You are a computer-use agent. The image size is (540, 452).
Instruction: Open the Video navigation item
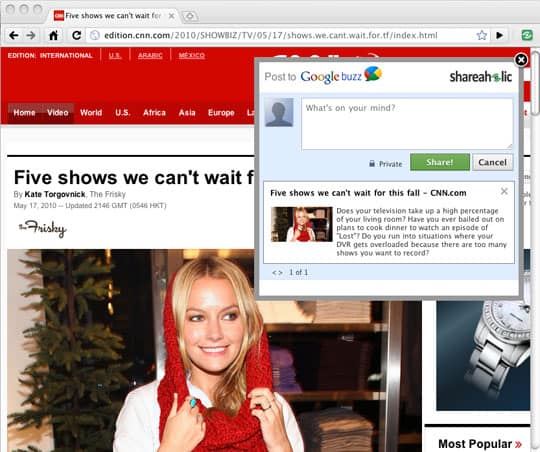(58, 113)
